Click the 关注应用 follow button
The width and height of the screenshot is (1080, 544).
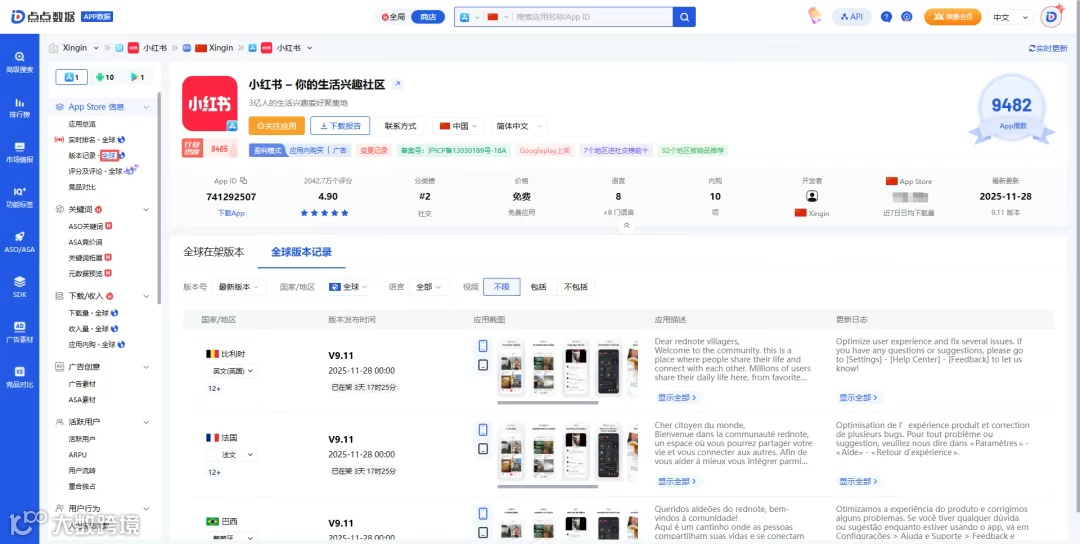(x=276, y=126)
